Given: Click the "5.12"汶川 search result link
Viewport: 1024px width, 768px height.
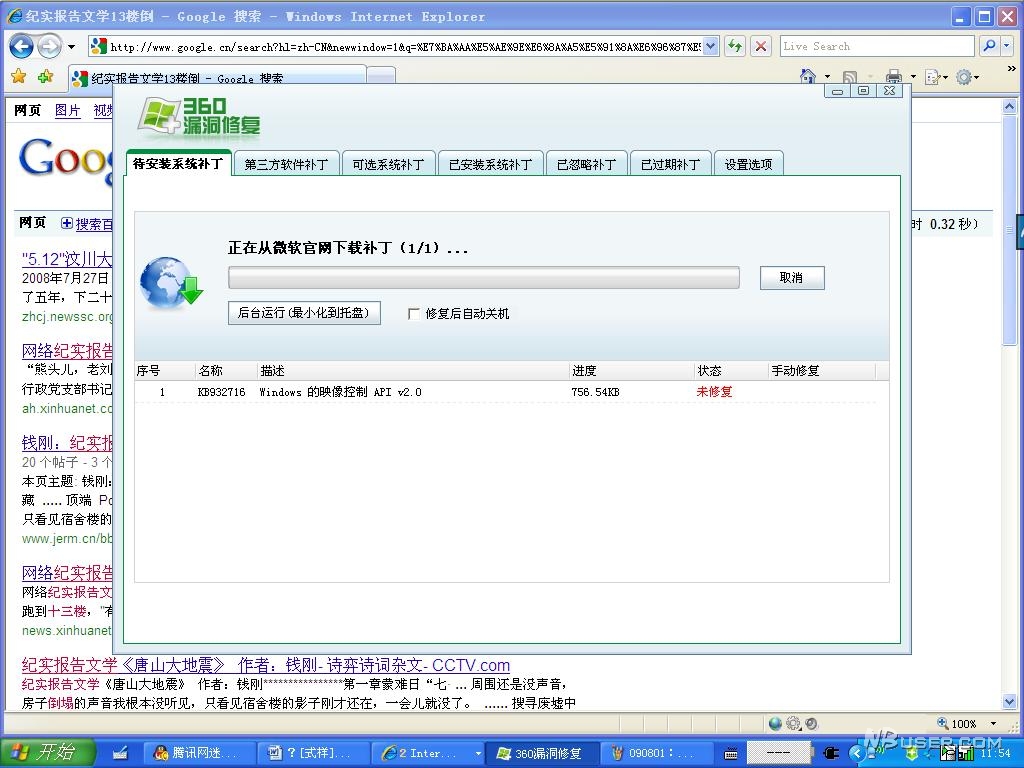Looking at the screenshot, I should point(67,259).
